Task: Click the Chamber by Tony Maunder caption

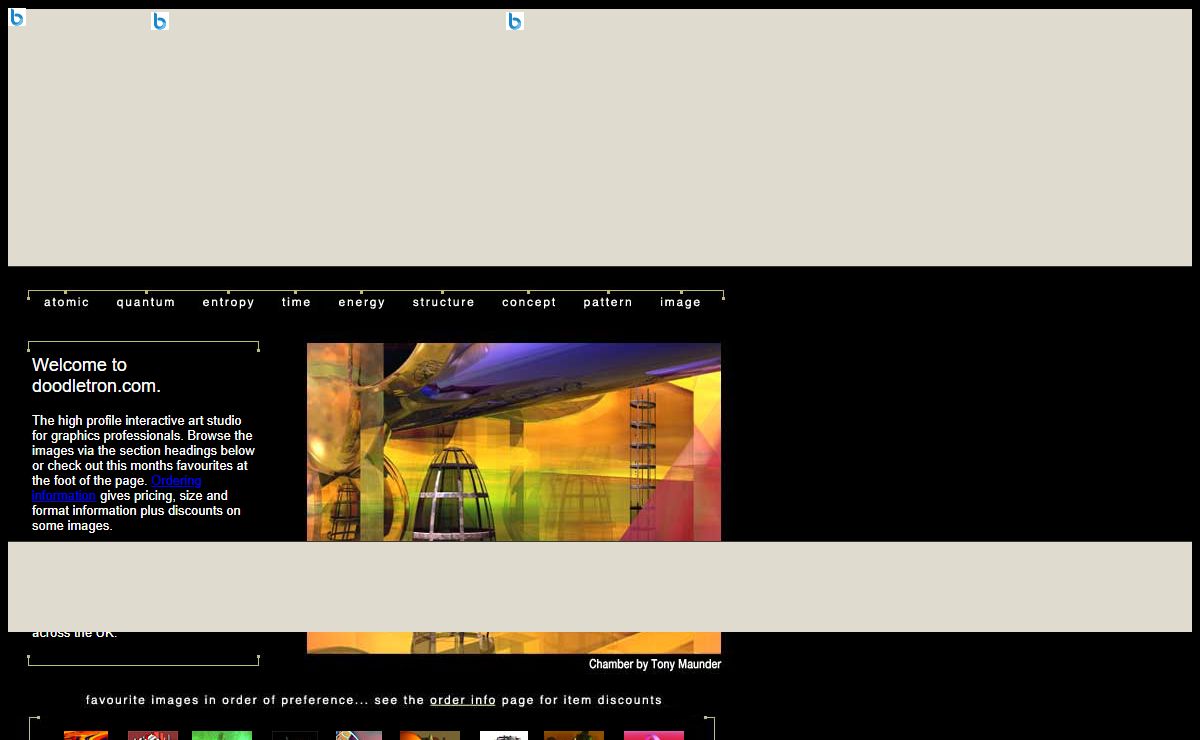Action: (x=654, y=664)
